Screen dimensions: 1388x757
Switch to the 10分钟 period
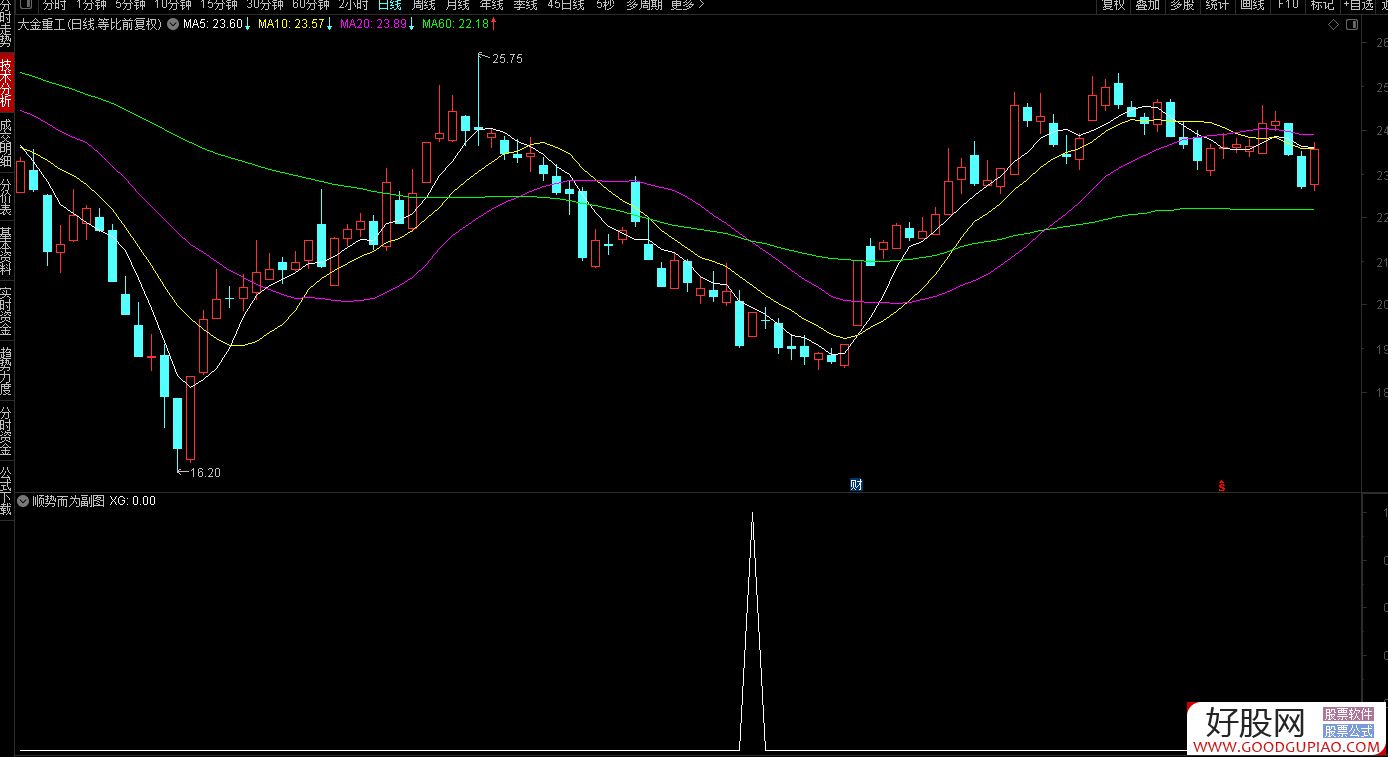(x=172, y=5)
